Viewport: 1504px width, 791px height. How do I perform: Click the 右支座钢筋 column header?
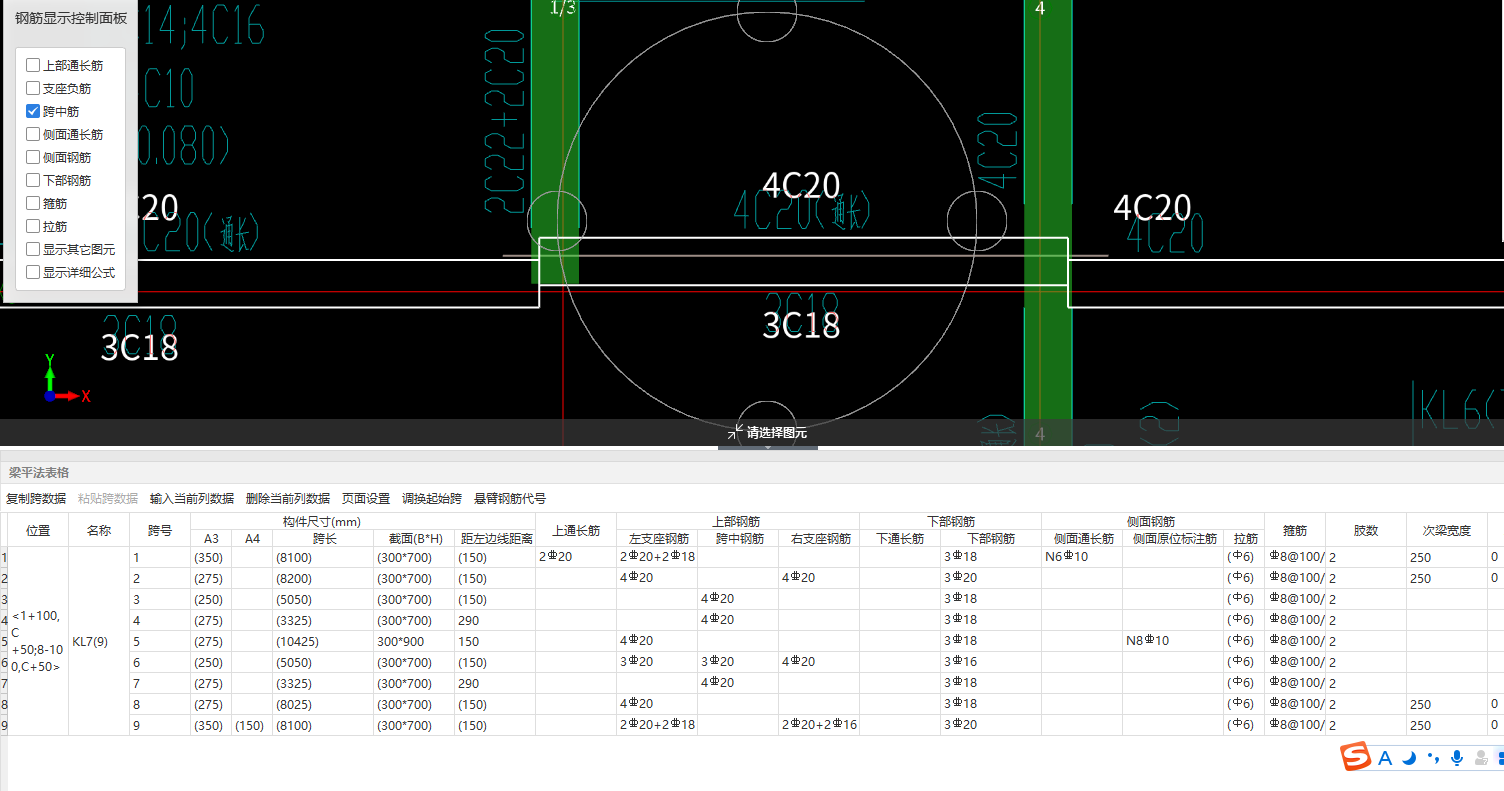[819, 538]
